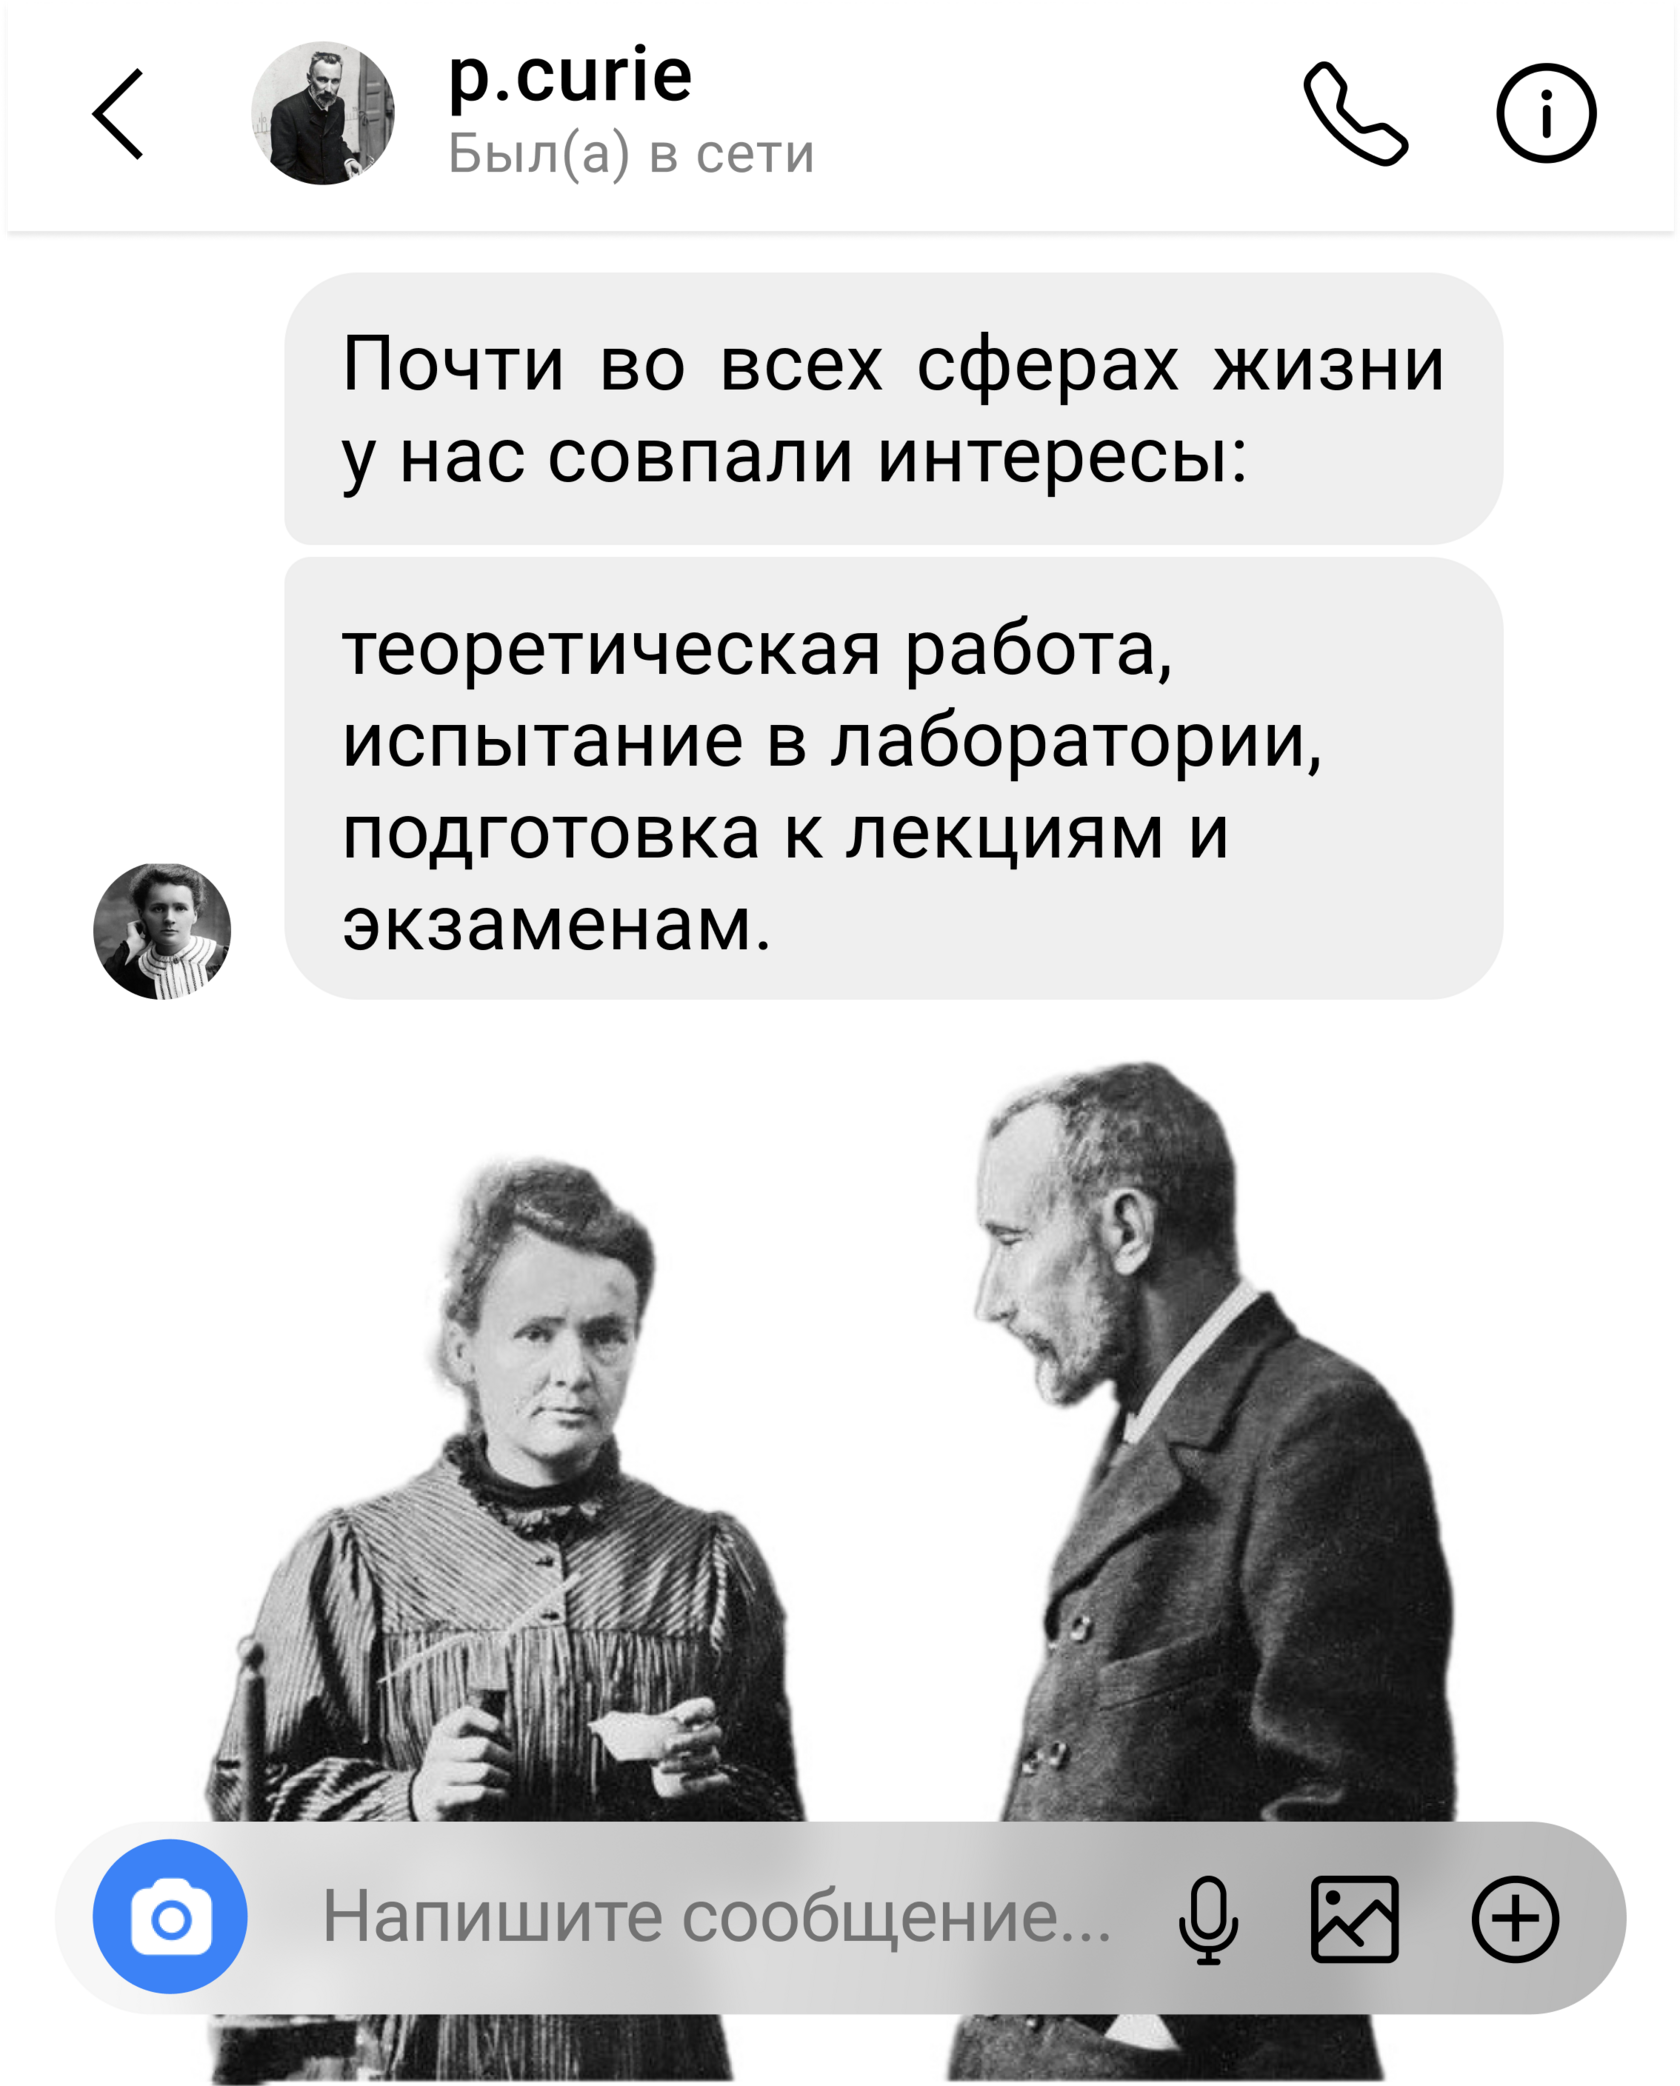Image resolution: width=1680 pixels, height=2086 pixels.
Task: Go back using the left chevron arrow
Action: tap(118, 114)
